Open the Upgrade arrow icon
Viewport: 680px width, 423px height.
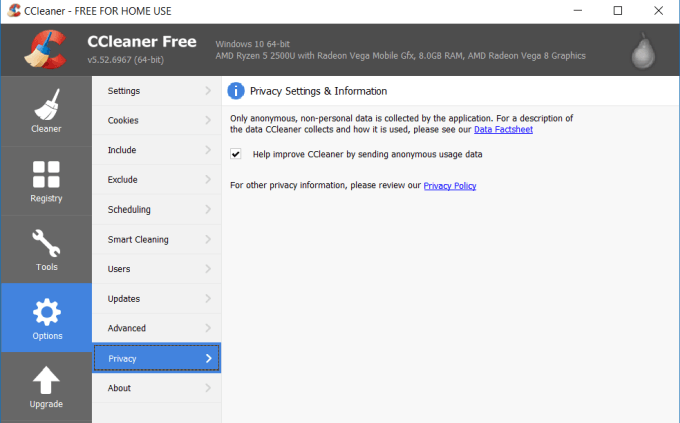pos(46,380)
